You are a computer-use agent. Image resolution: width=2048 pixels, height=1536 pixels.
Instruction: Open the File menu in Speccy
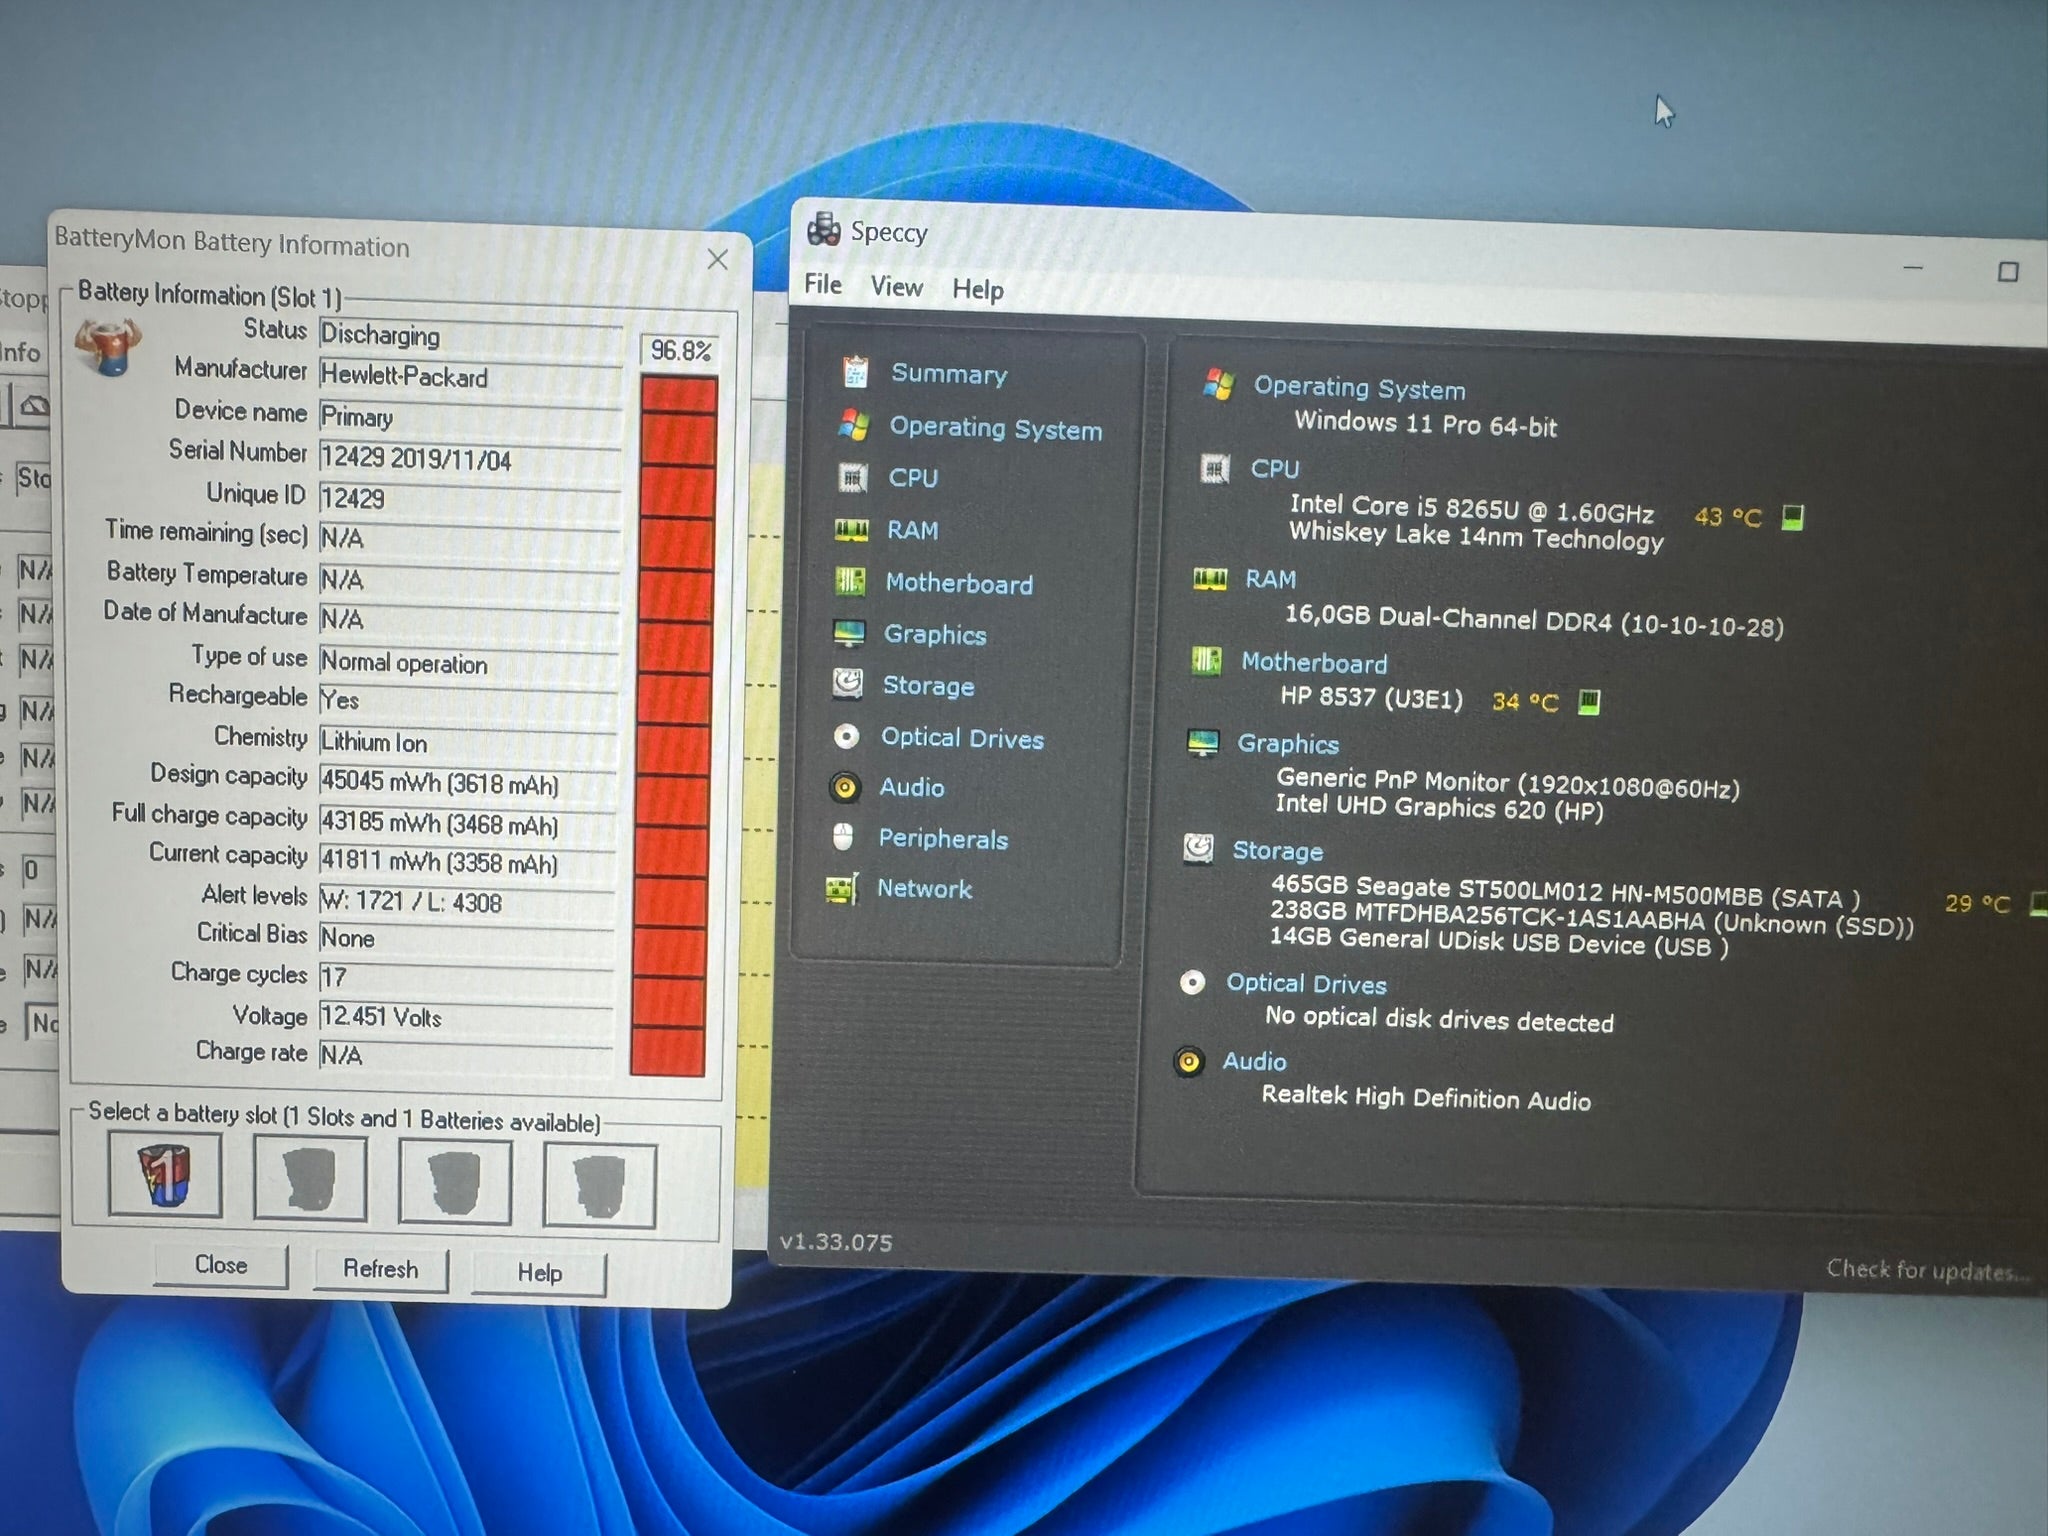[x=823, y=284]
